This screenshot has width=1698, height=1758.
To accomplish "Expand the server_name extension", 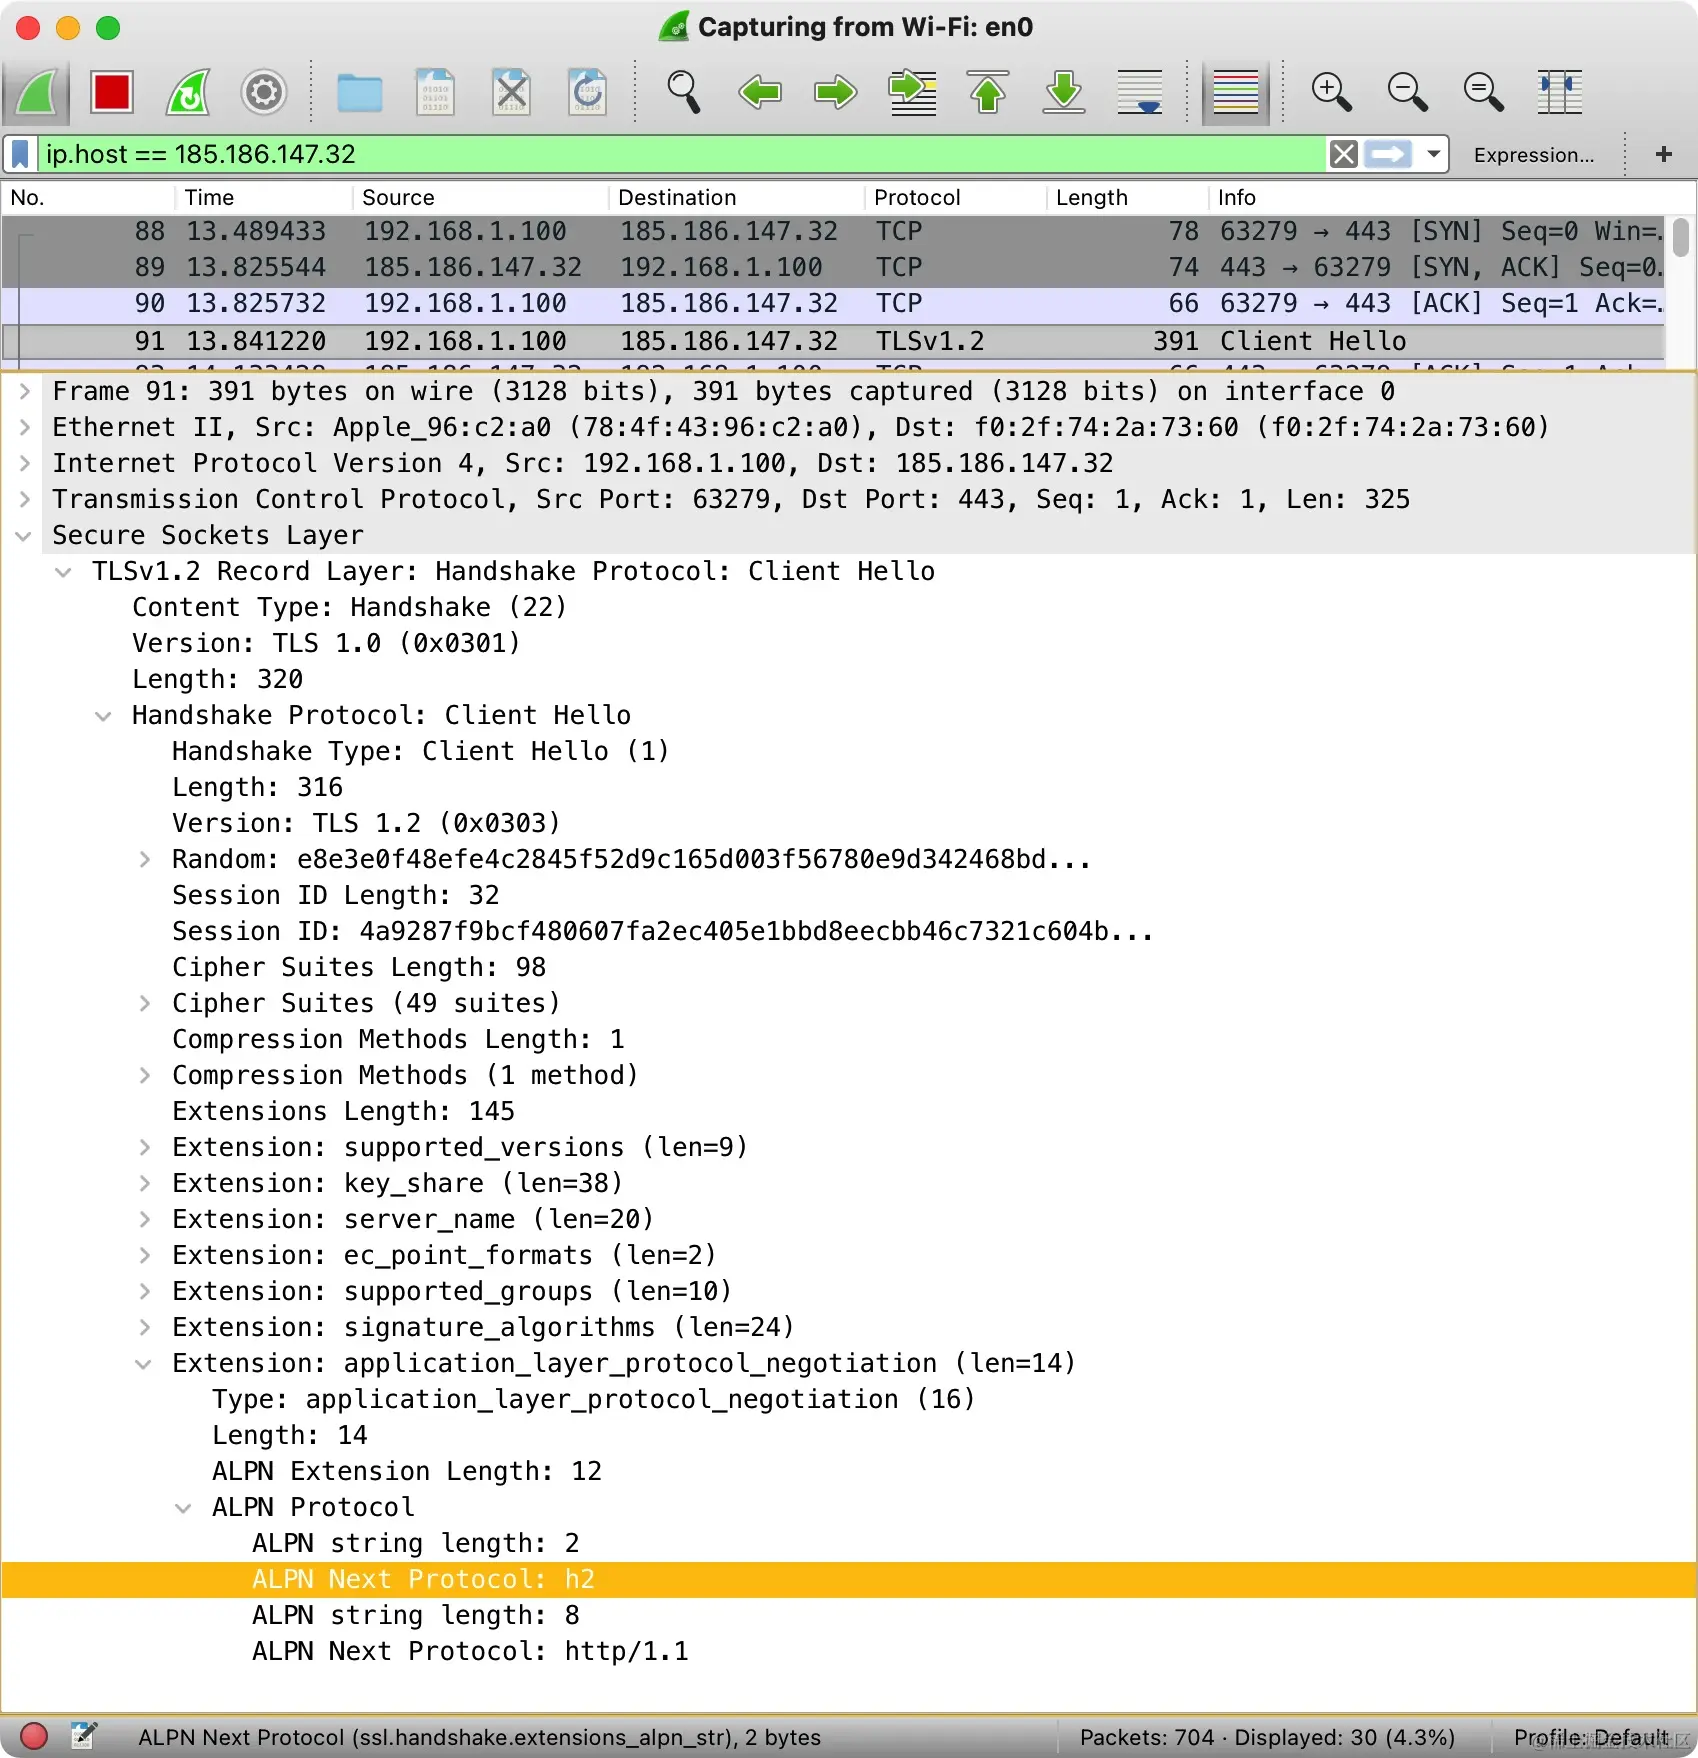I will [x=145, y=1219].
